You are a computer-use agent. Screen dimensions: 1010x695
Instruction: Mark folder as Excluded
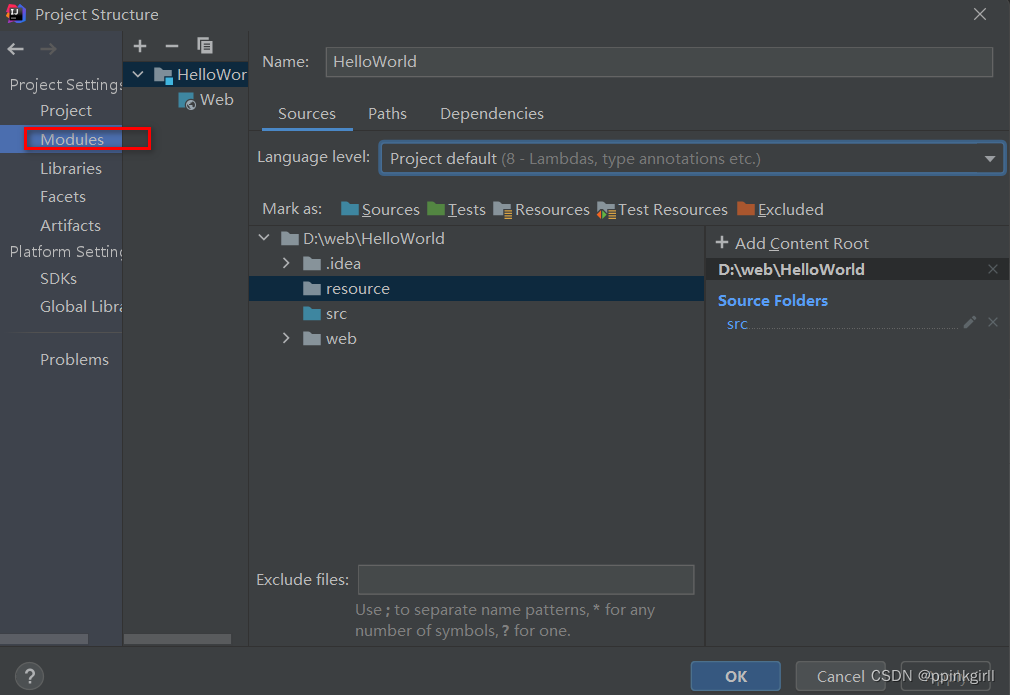coord(780,209)
